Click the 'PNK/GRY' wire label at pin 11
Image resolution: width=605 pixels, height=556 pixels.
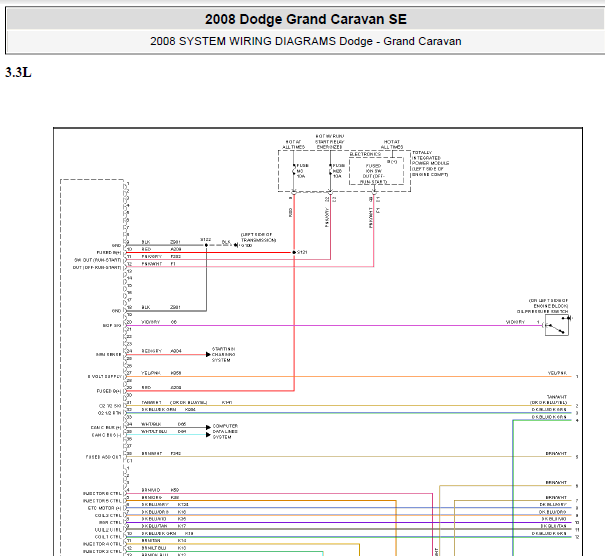coord(152,257)
